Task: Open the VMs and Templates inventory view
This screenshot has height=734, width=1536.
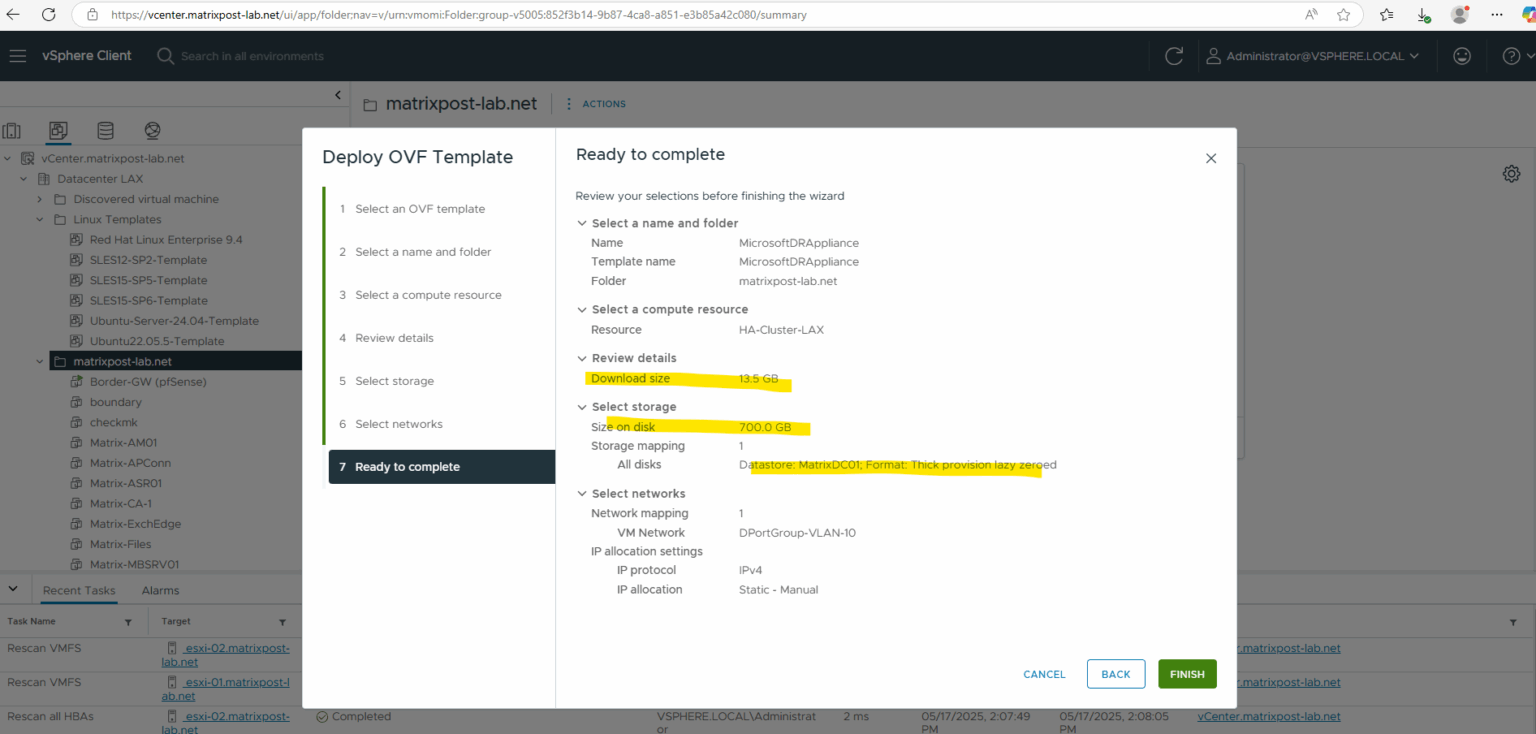Action: coord(58,130)
